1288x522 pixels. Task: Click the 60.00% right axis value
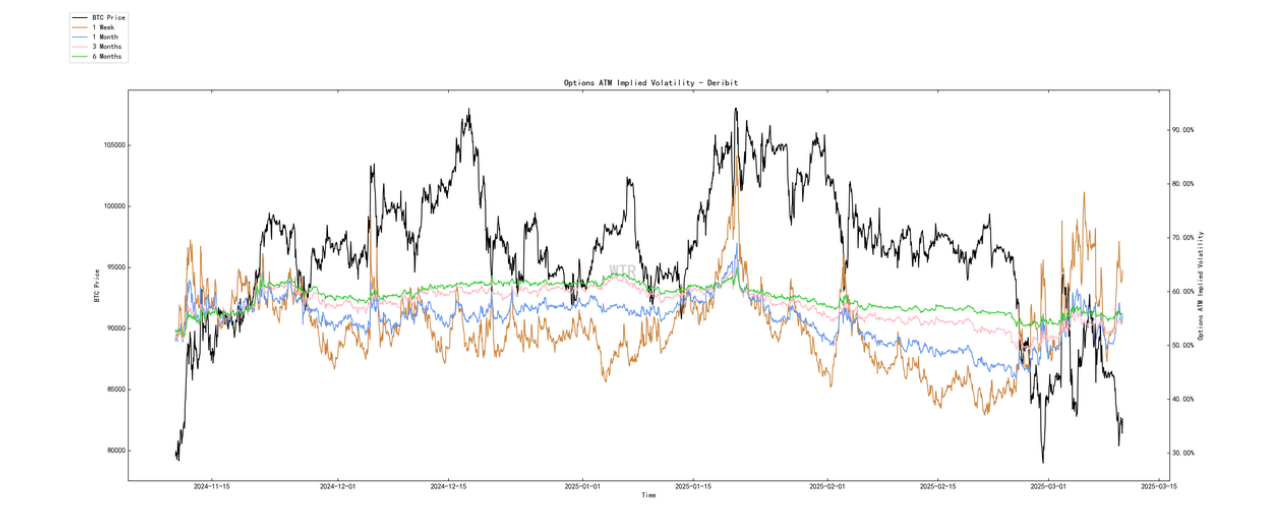point(1184,292)
